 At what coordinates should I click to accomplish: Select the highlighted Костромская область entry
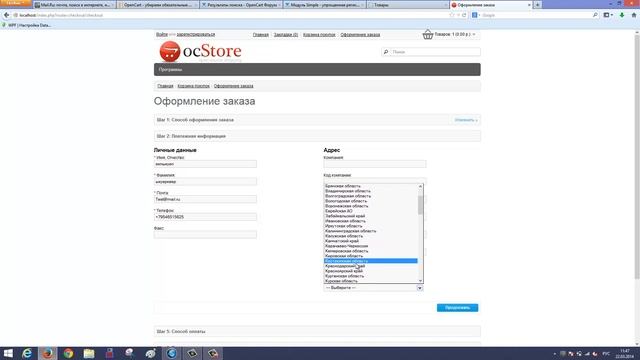pos(371,261)
